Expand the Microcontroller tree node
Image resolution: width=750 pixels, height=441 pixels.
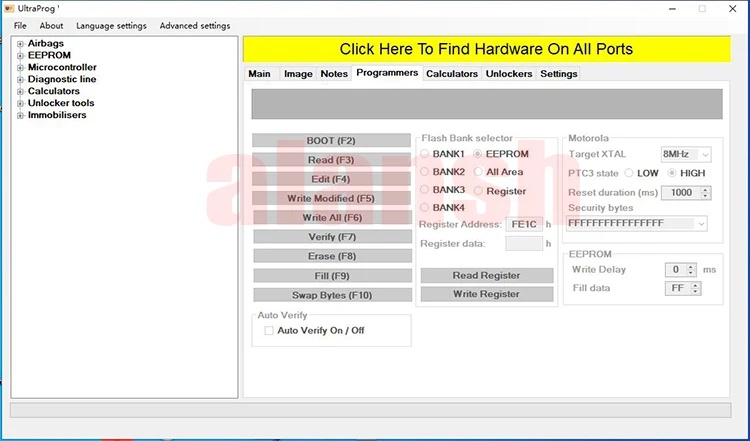[x=20, y=68]
